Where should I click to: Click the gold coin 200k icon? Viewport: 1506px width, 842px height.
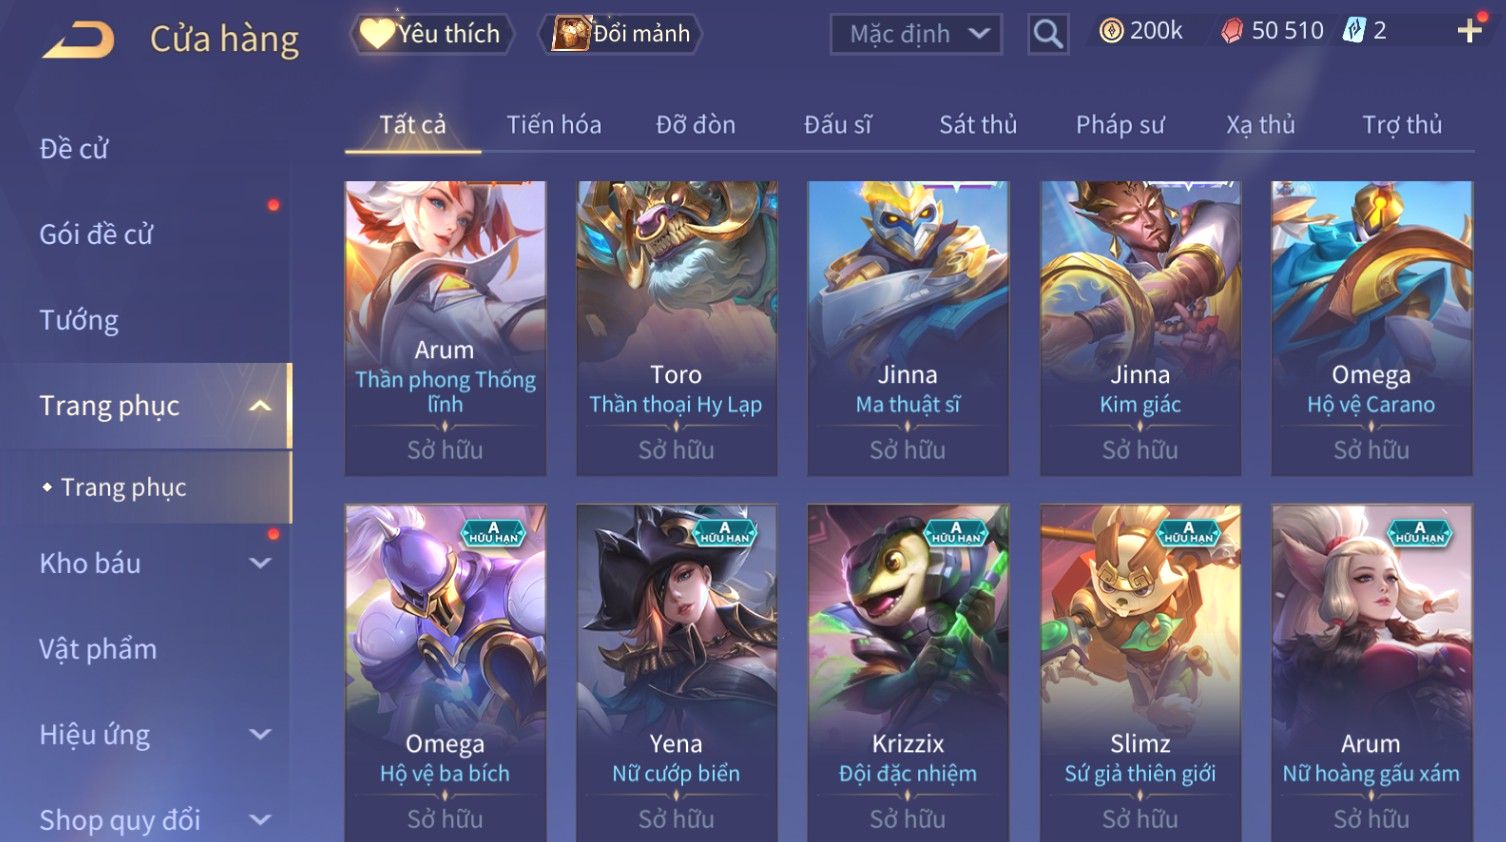pyautogui.click(x=1110, y=31)
